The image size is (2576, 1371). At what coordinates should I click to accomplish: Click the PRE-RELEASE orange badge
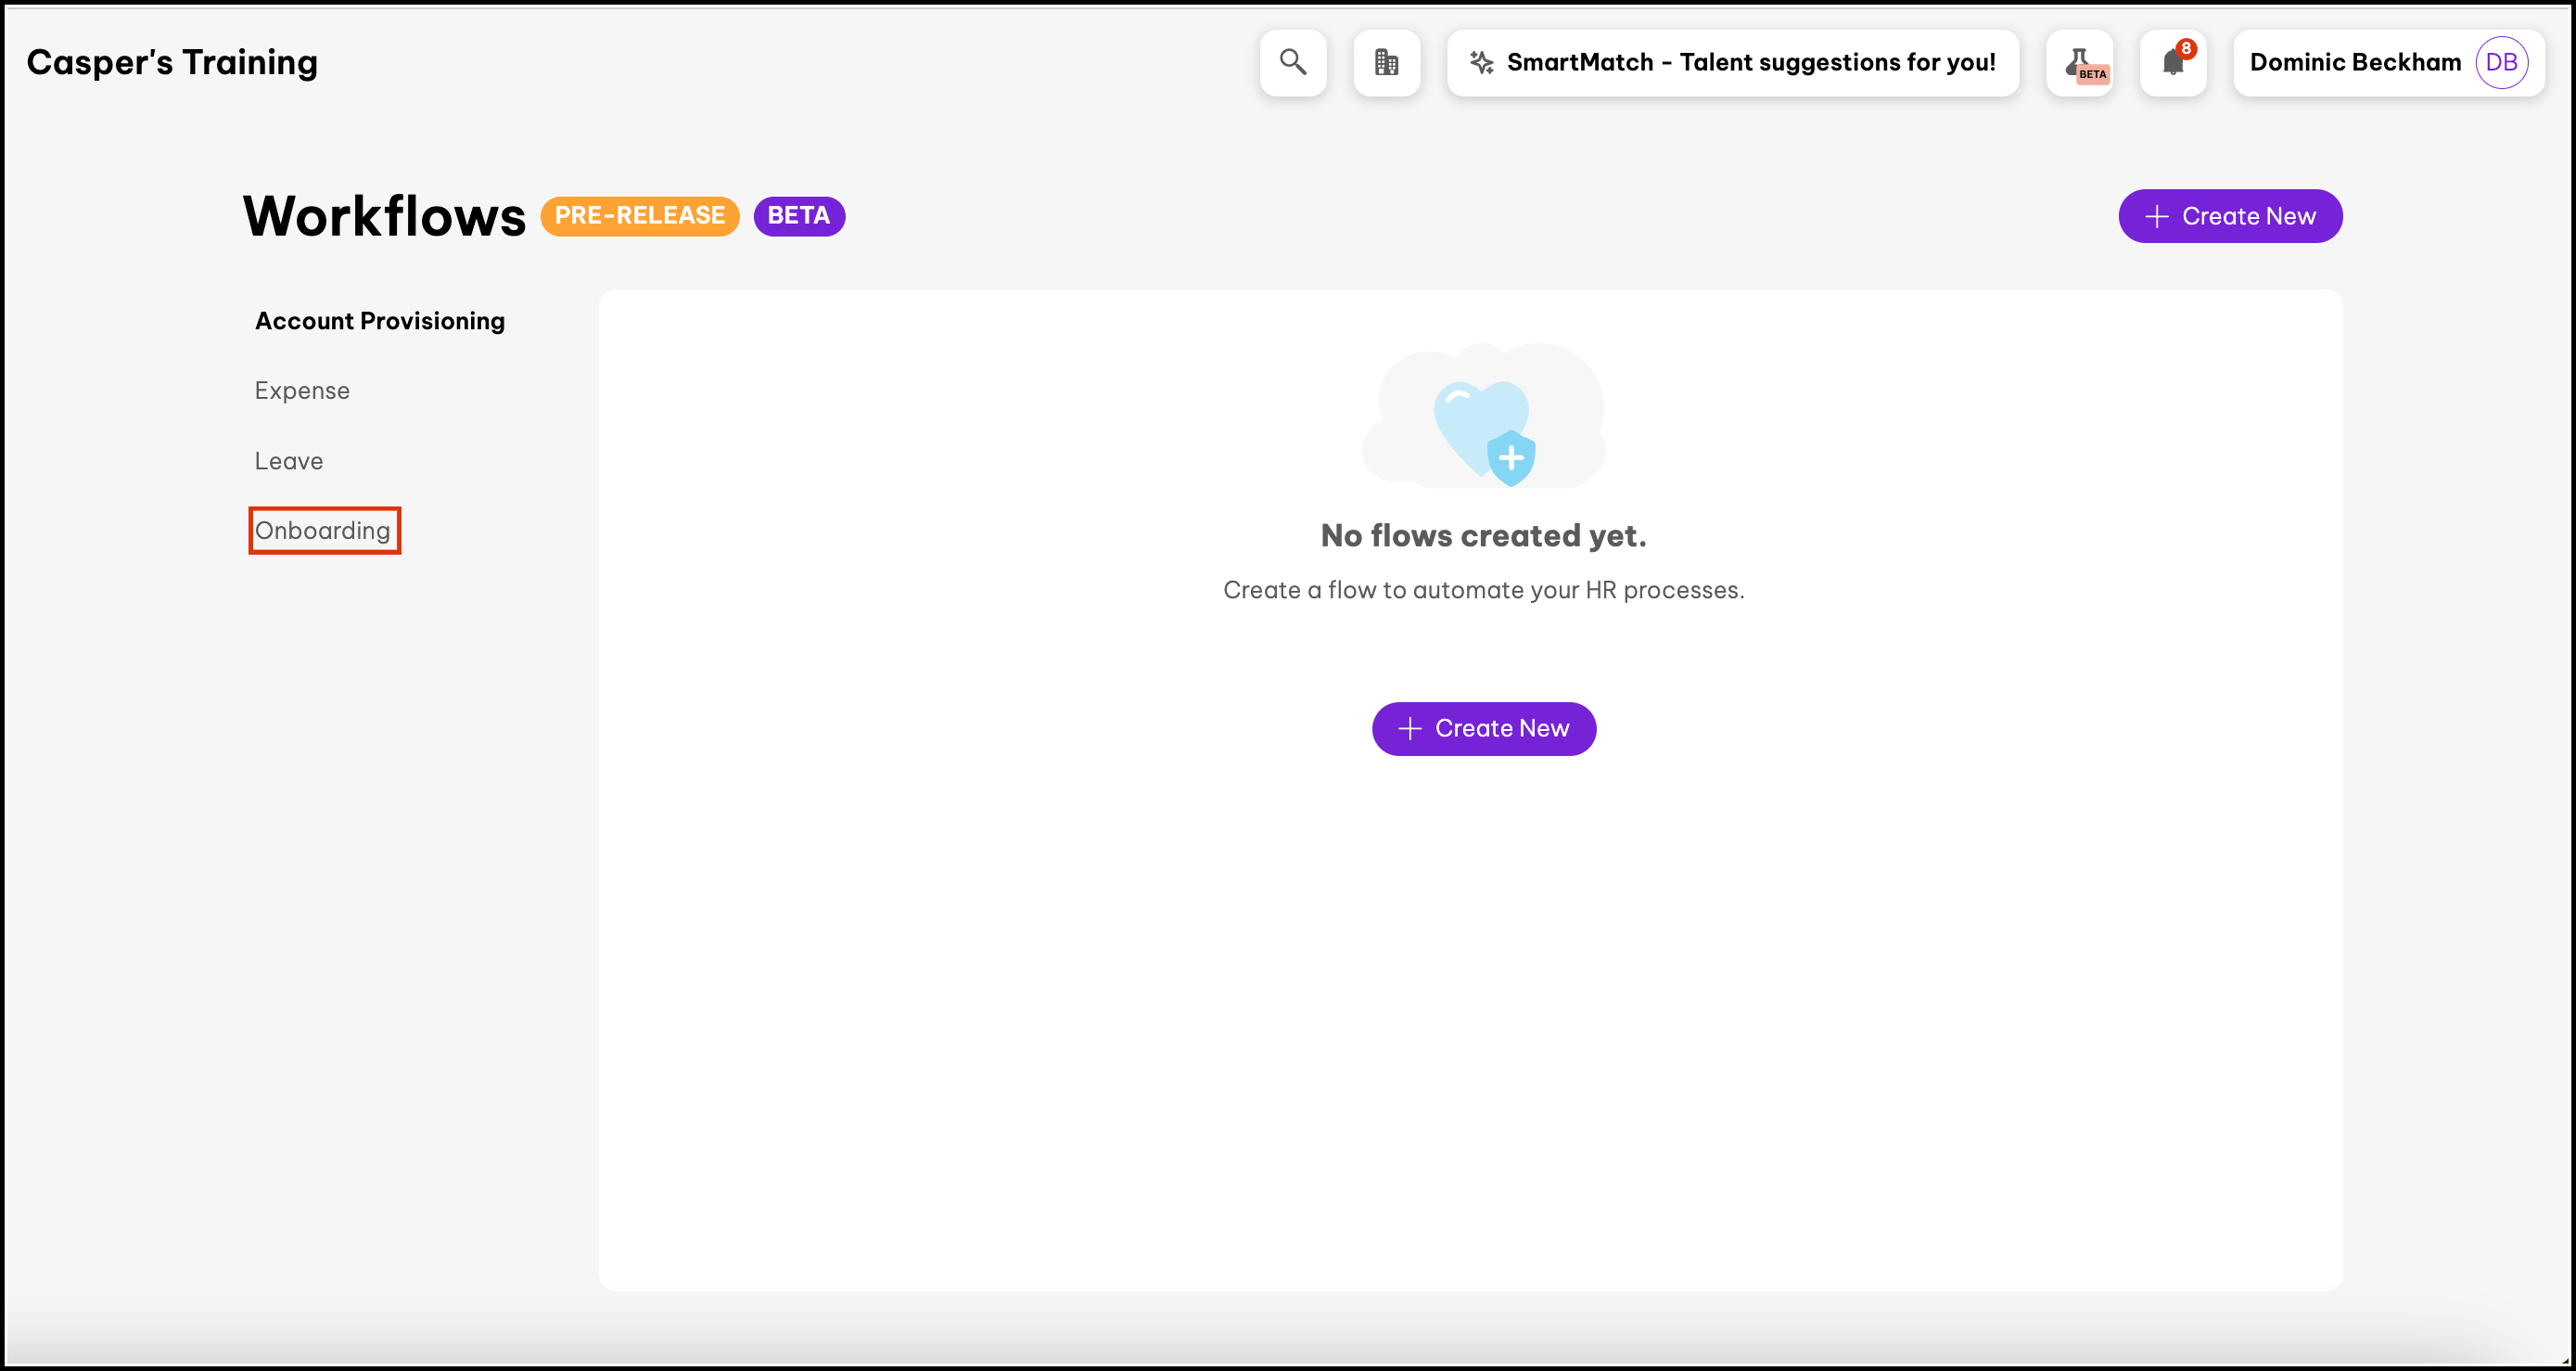(639, 216)
